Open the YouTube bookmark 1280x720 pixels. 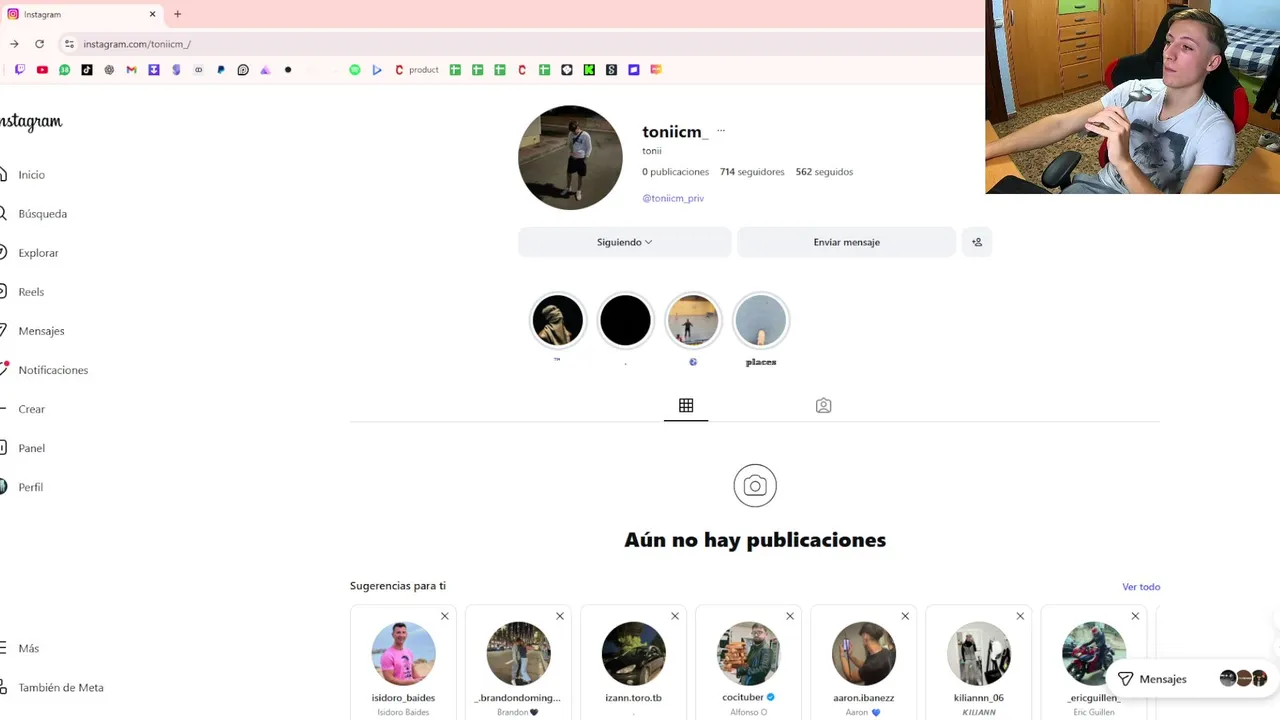[42, 70]
